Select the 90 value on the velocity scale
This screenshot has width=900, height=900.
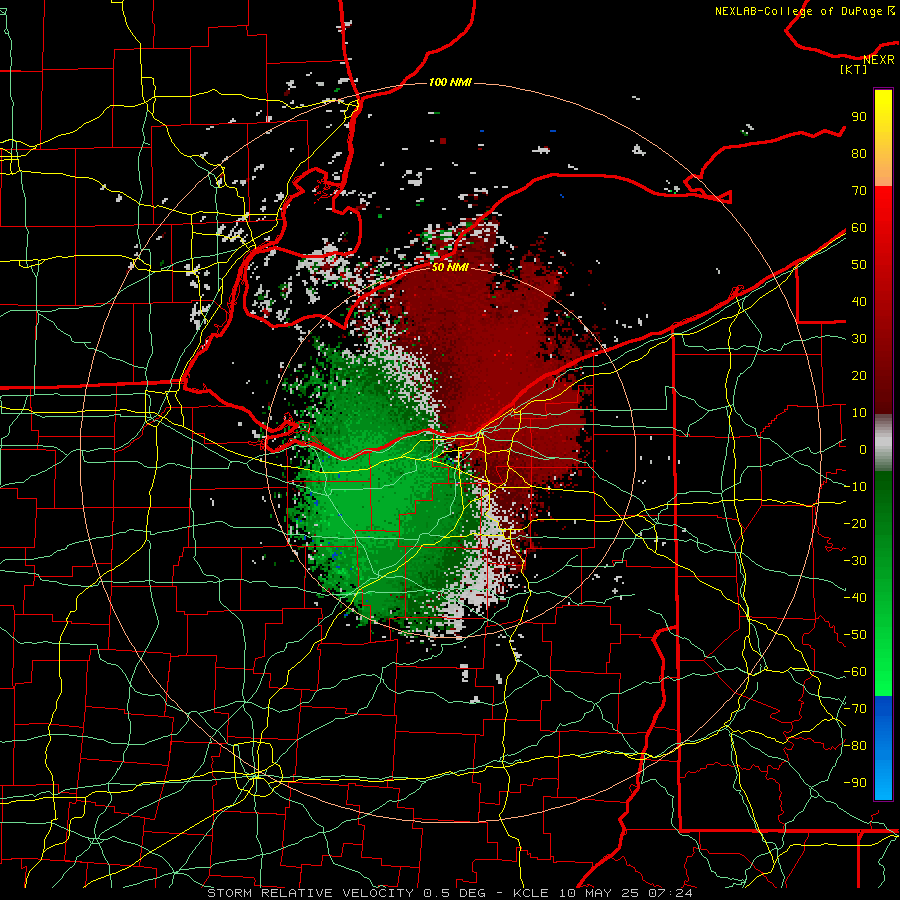[x=859, y=117]
